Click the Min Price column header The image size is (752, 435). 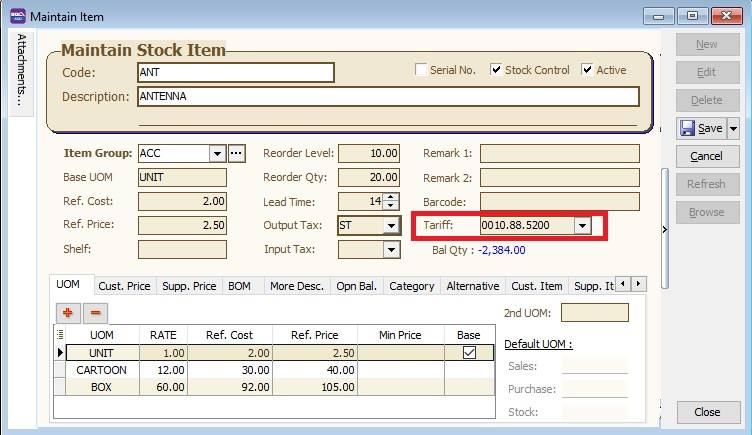pyautogui.click(x=400, y=335)
